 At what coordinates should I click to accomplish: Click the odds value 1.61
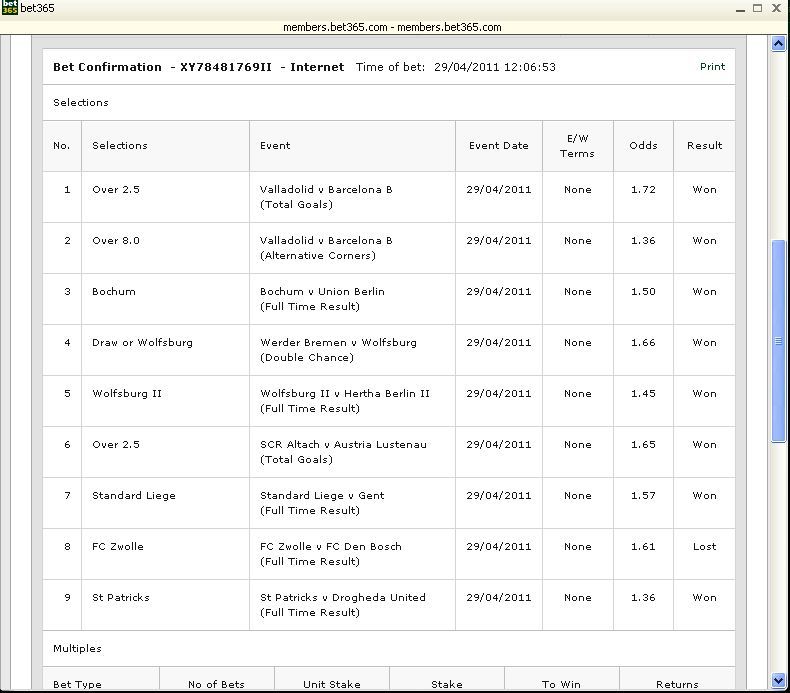point(643,546)
